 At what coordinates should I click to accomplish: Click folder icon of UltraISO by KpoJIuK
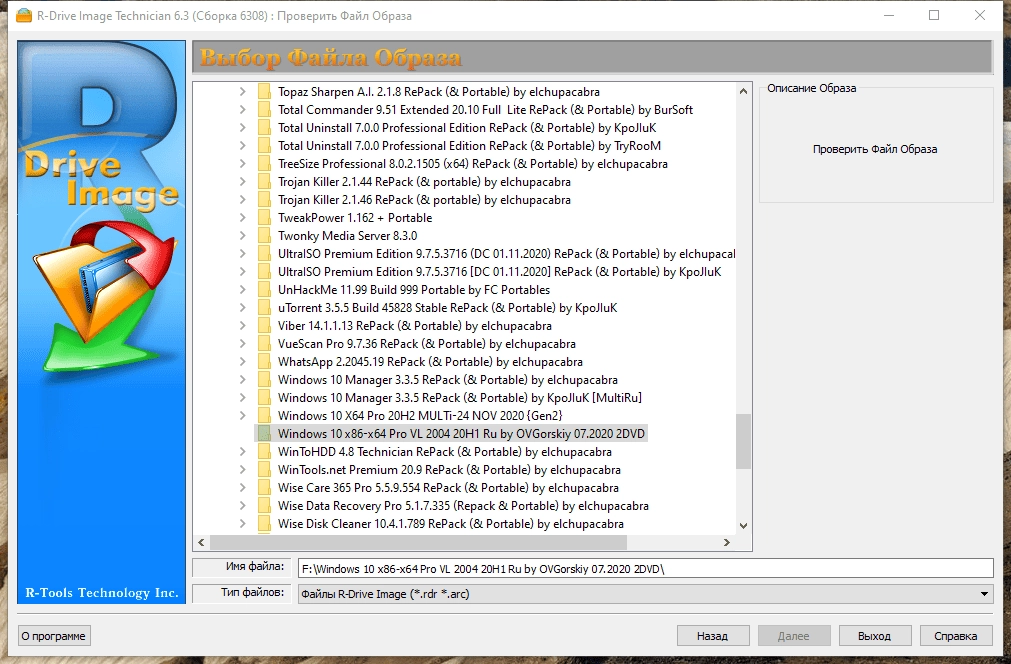point(264,272)
